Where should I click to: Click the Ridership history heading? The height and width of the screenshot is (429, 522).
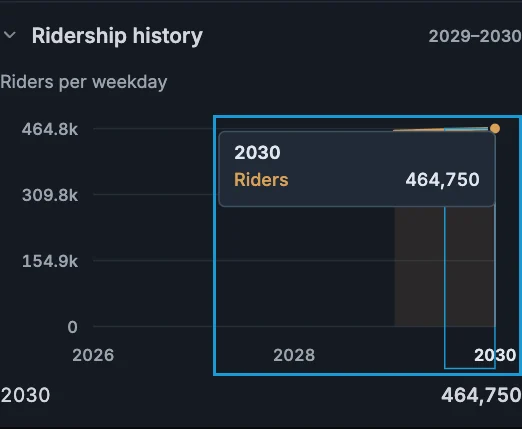tap(117, 36)
